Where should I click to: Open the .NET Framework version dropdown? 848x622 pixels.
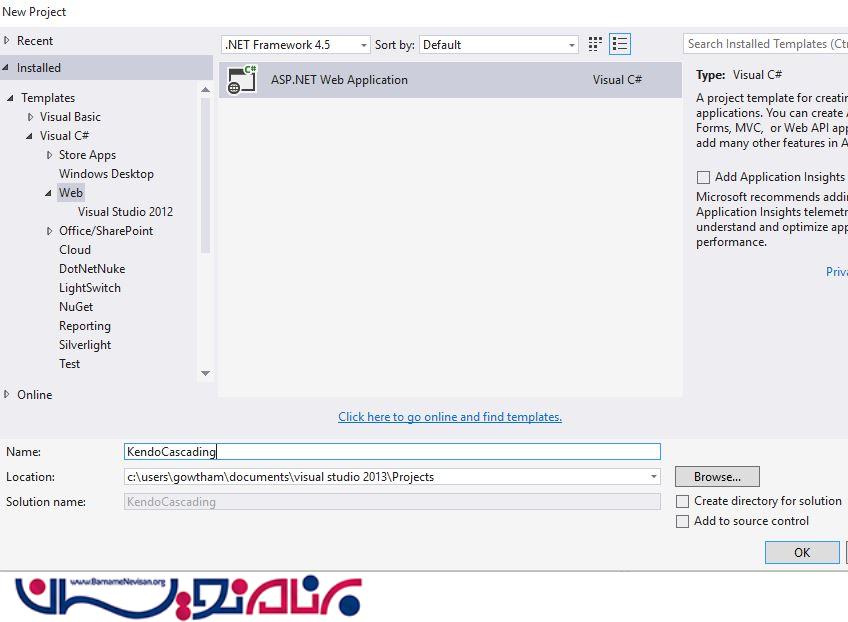[x=295, y=45]
